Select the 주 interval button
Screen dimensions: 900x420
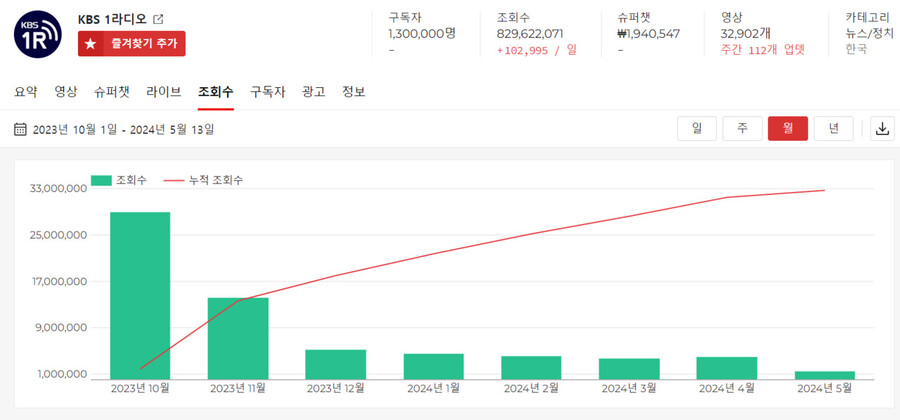pyautogui.click(x=742, y=129)
